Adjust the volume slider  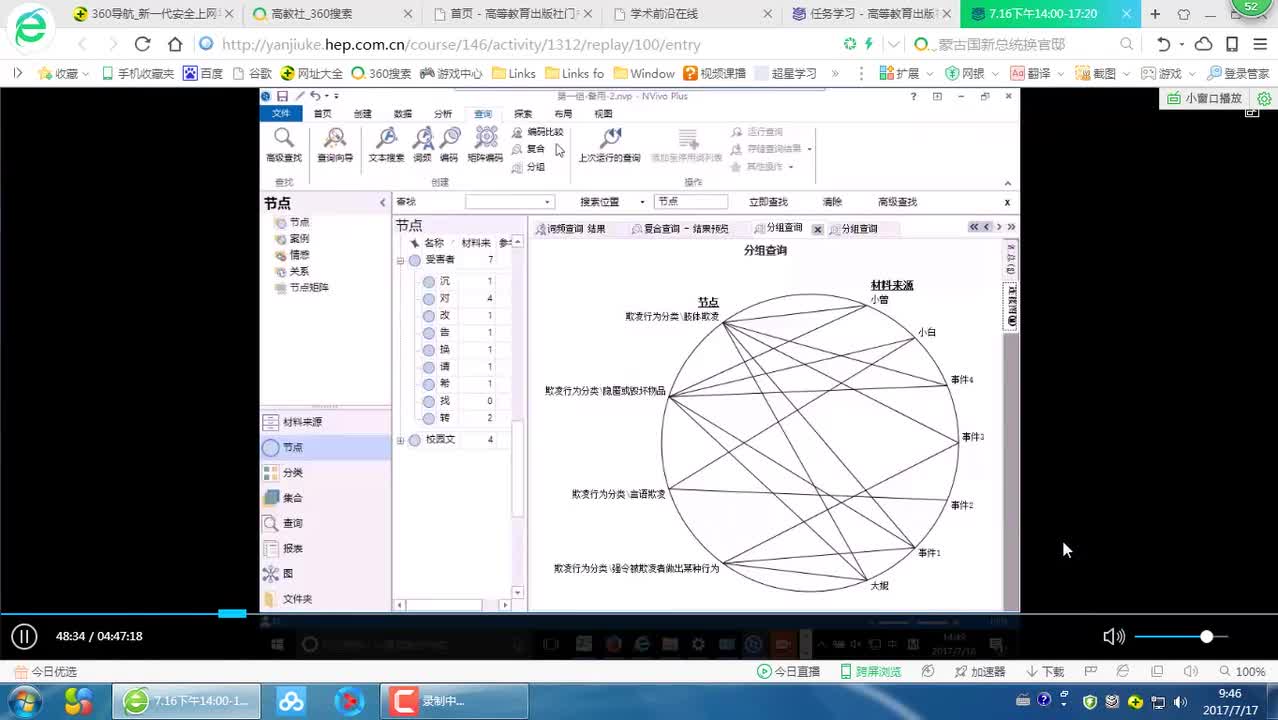pyautogui.click(x=1181, y=636)
